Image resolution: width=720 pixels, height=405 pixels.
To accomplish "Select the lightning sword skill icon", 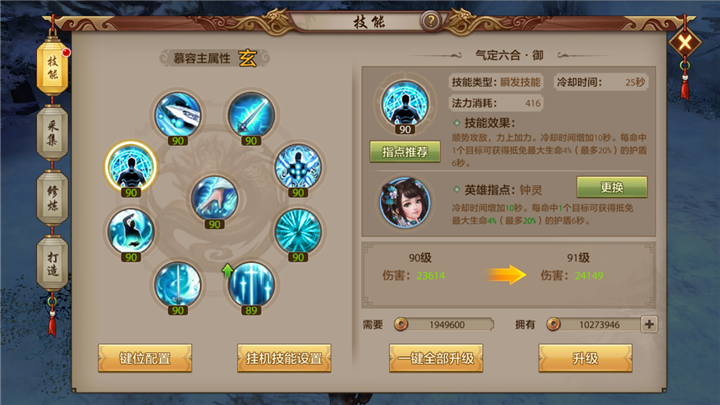I will point(251,115).
